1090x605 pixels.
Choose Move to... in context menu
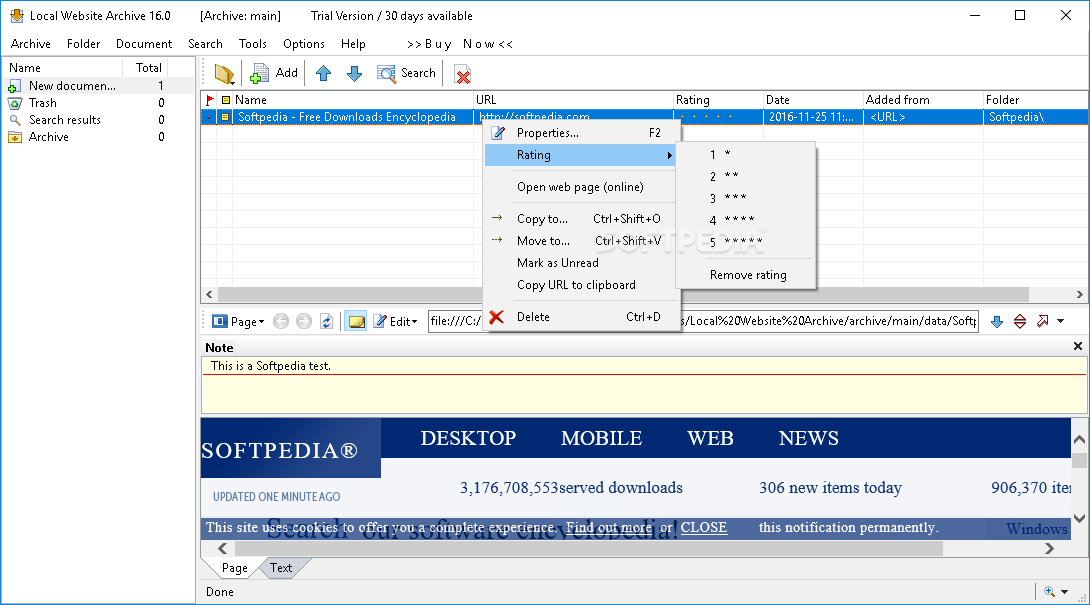click(x=581, y=241)
